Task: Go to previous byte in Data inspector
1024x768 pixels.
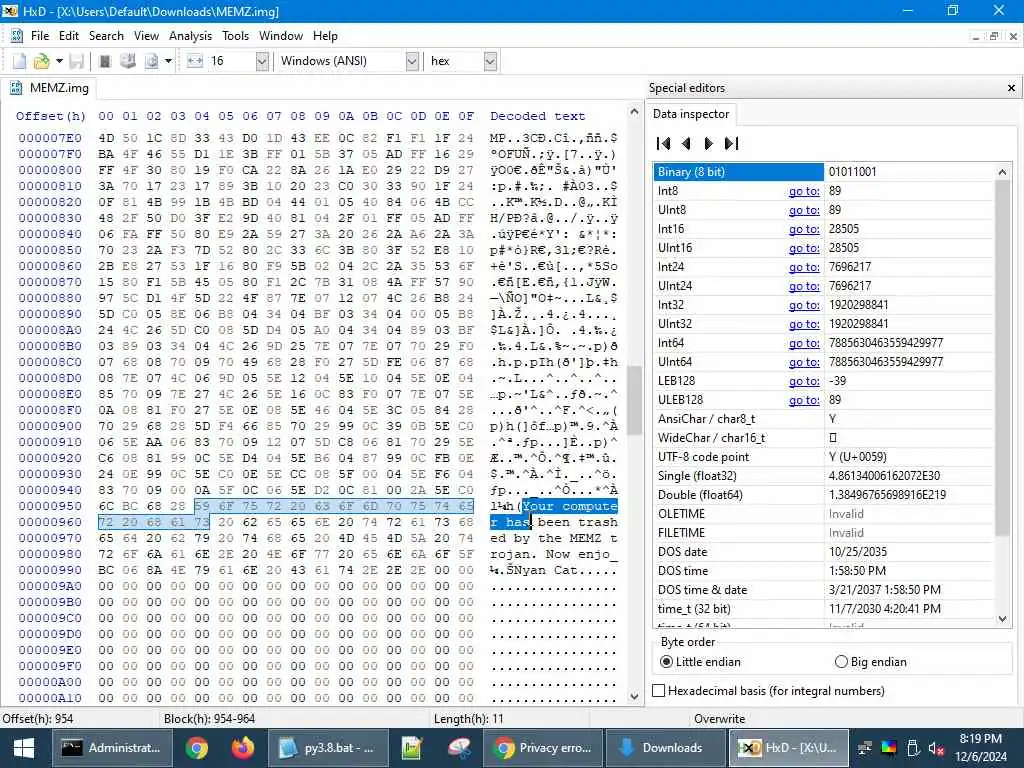Action: pos(686,143)
